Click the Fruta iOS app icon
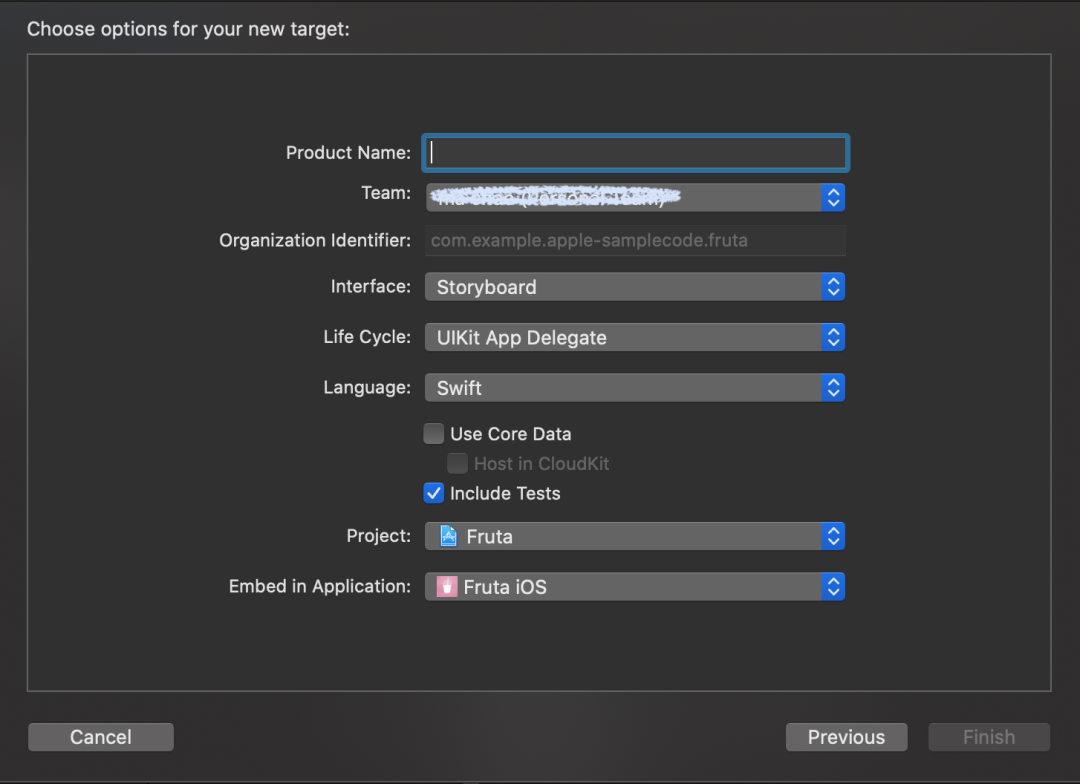This screenshot has height=784, width=1080. click(448, 587)
